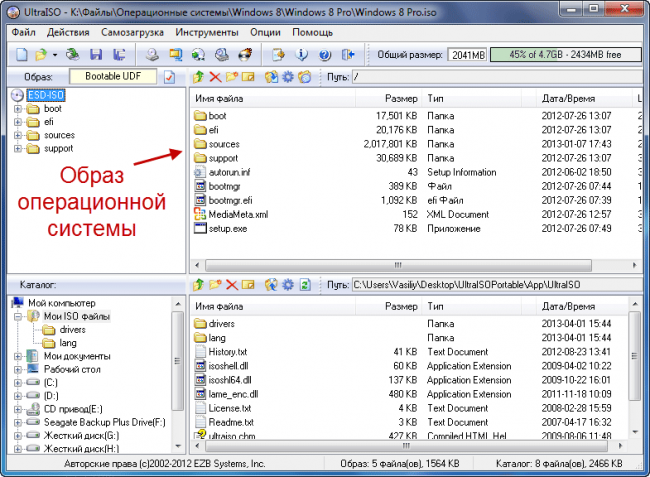The width and height of the screenshot is (650, 477).
Task: Select setup.exe in the image file list
Action: click(228, 229)
